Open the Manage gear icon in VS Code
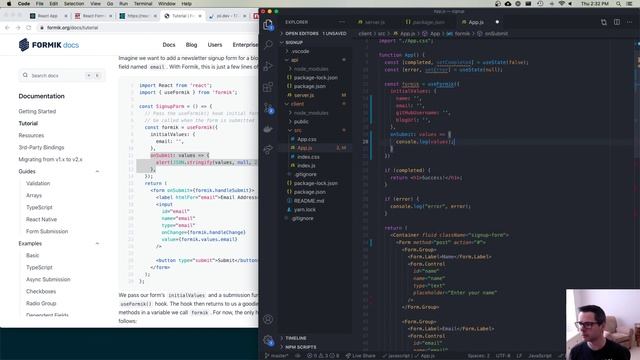The height and width of the screenshot is (360, 640). [x=268, y=340]
